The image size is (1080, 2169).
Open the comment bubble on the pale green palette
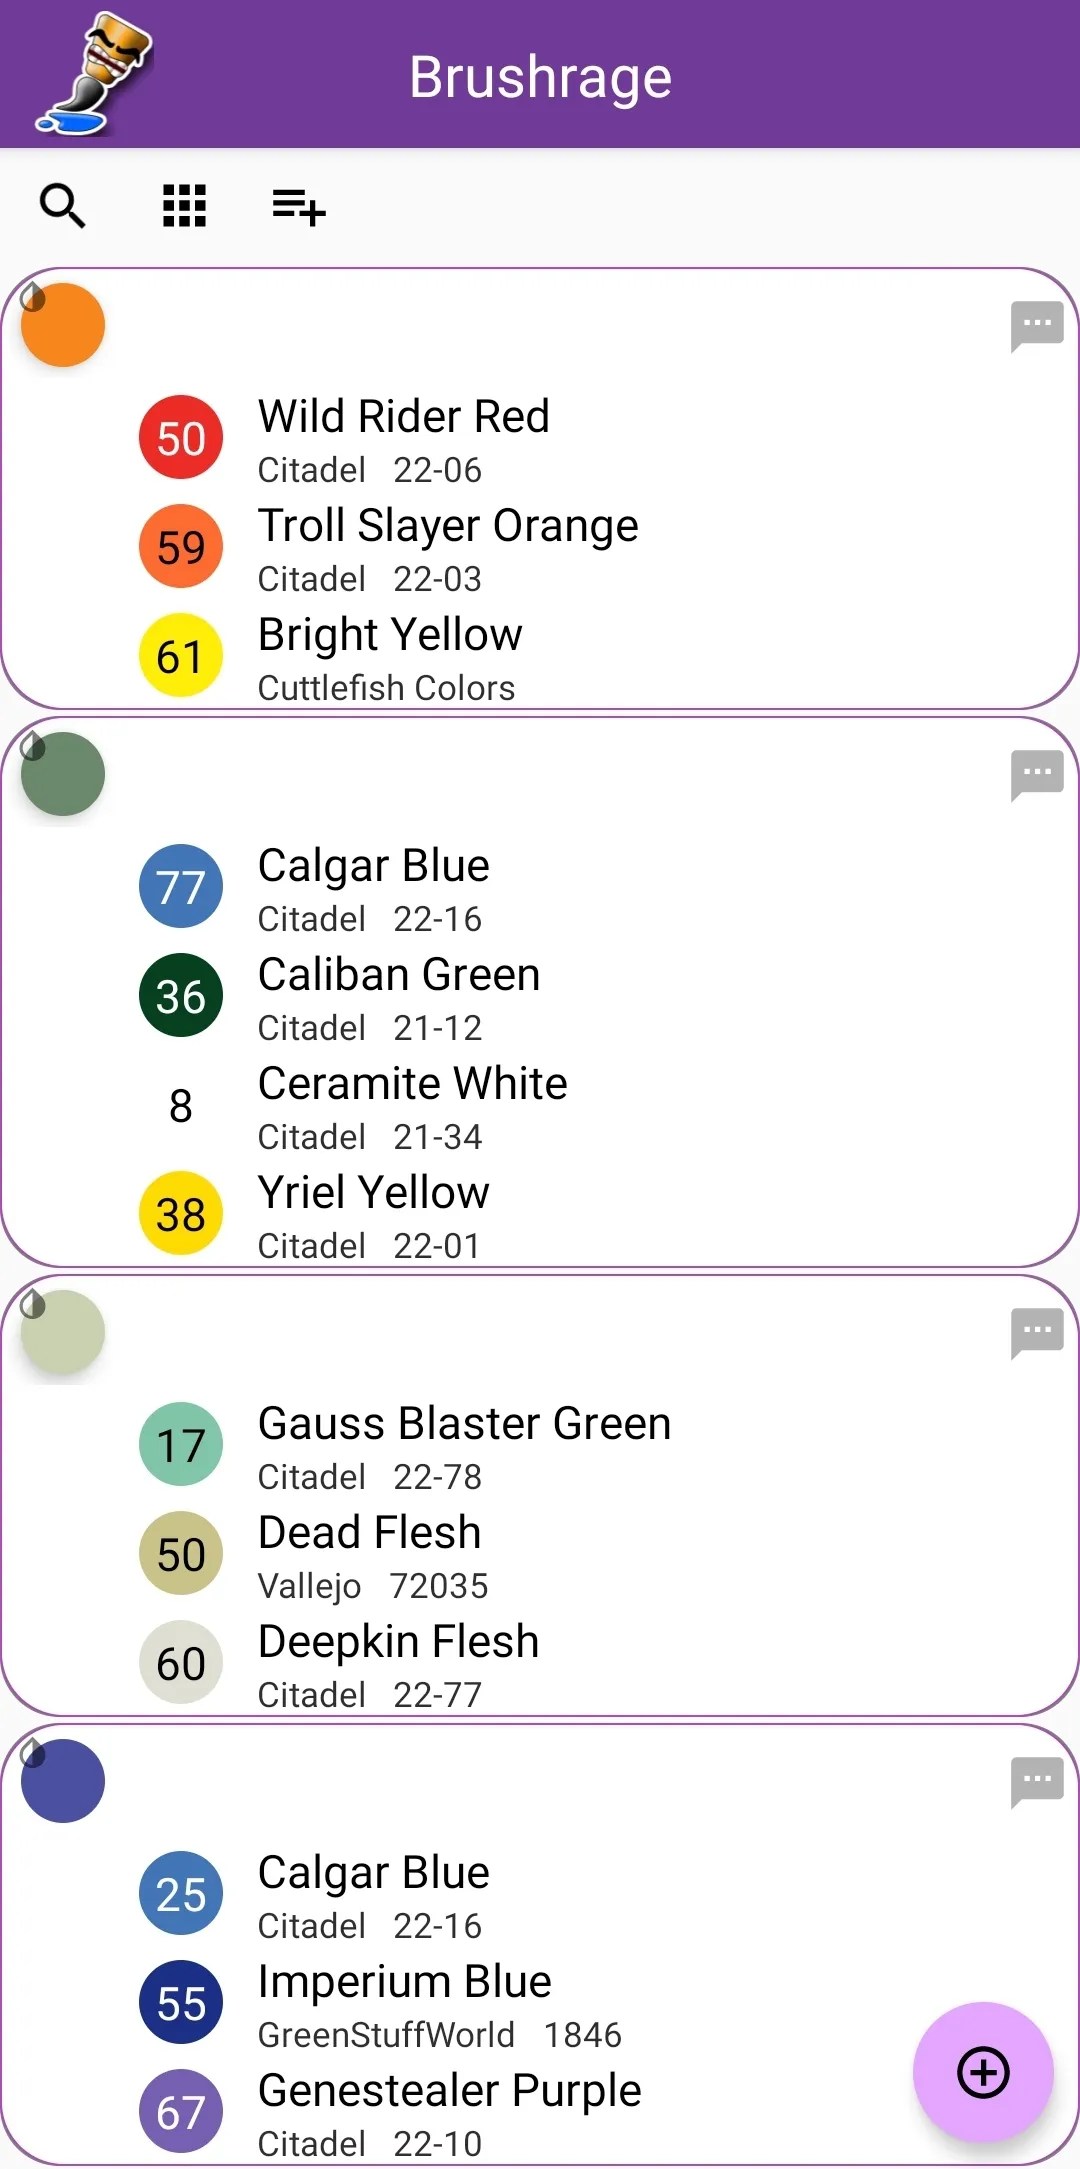(x=1037, y=1330)
